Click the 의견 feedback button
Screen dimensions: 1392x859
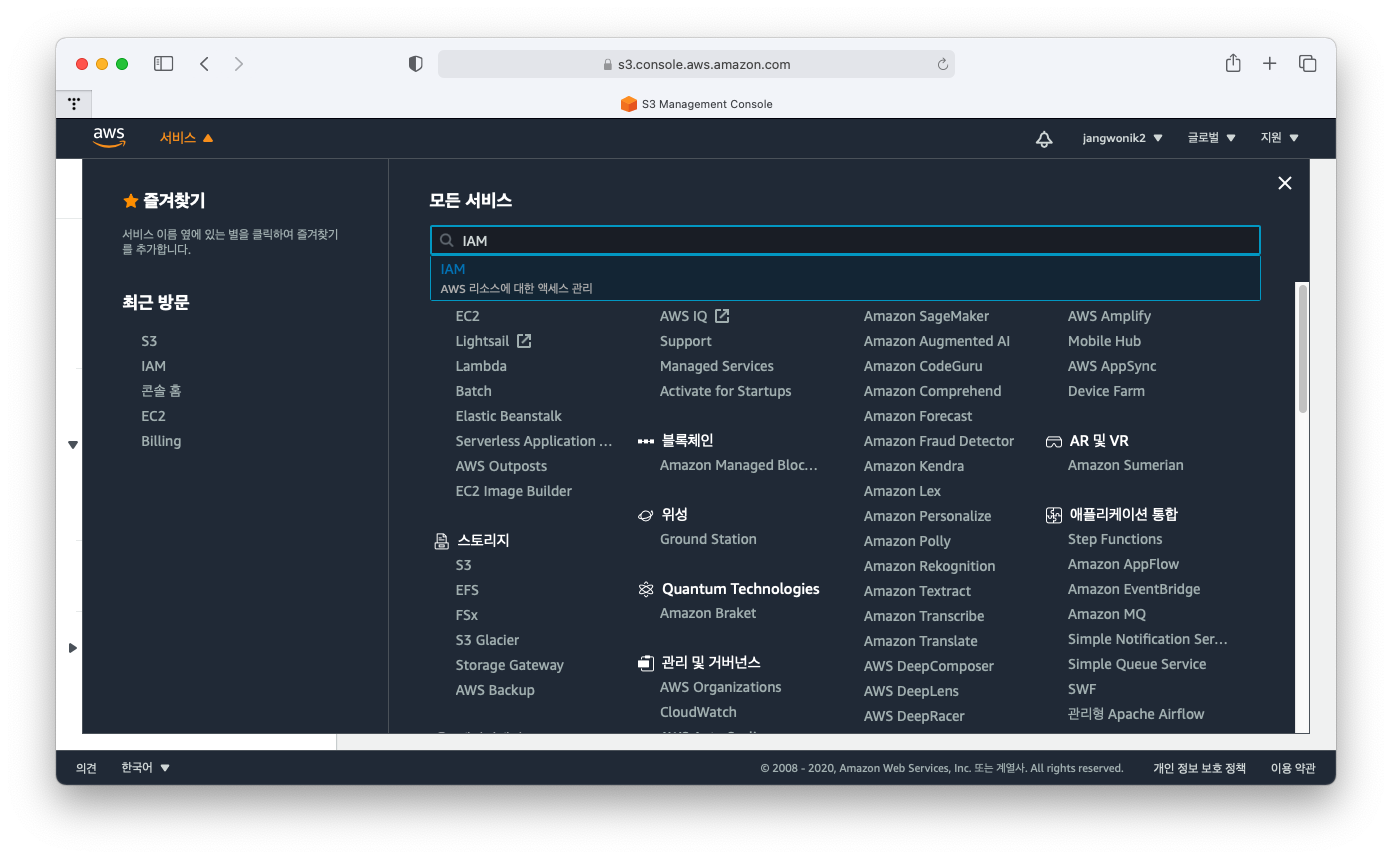pos(87,768)
